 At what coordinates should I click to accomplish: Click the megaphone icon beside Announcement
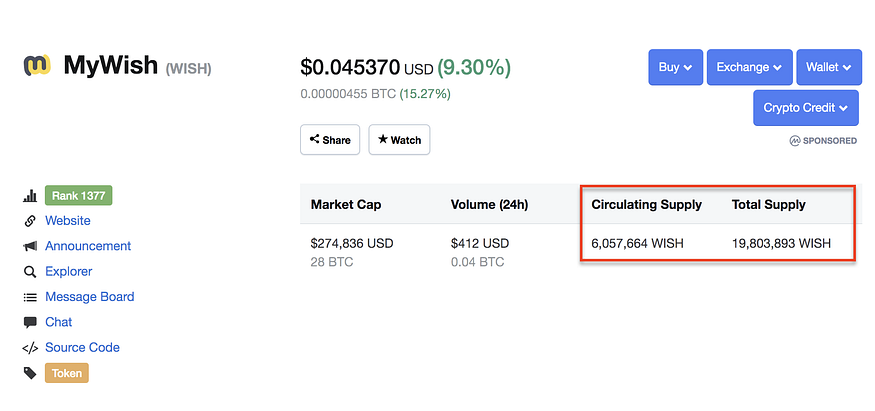click(30, 246)
